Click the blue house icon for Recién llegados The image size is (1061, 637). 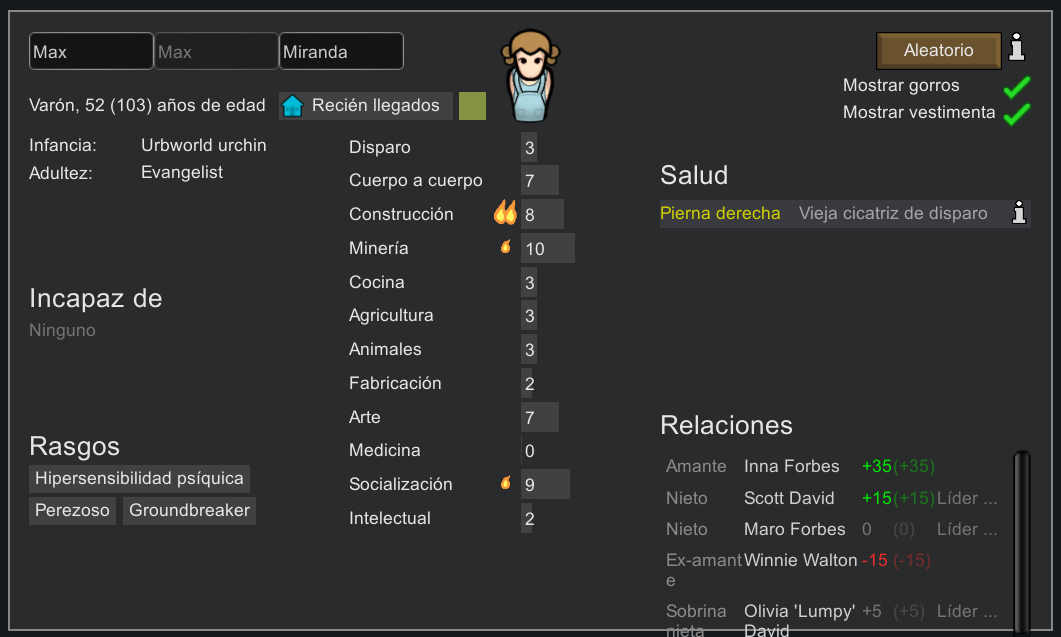tap(292, 106)
